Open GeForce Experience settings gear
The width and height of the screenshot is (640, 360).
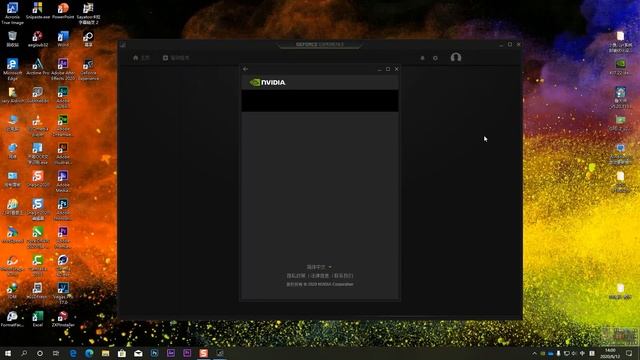435,58
